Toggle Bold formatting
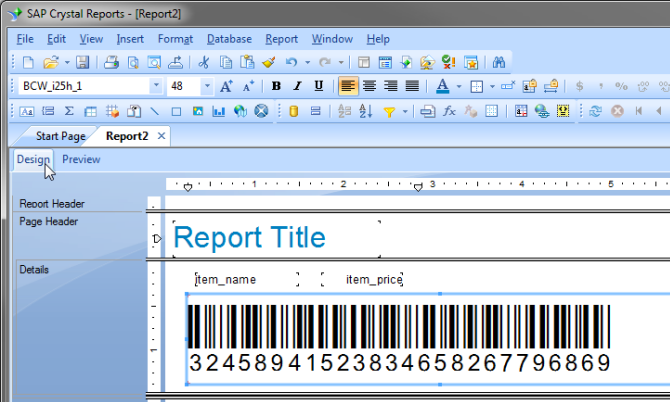 (276, 86)
